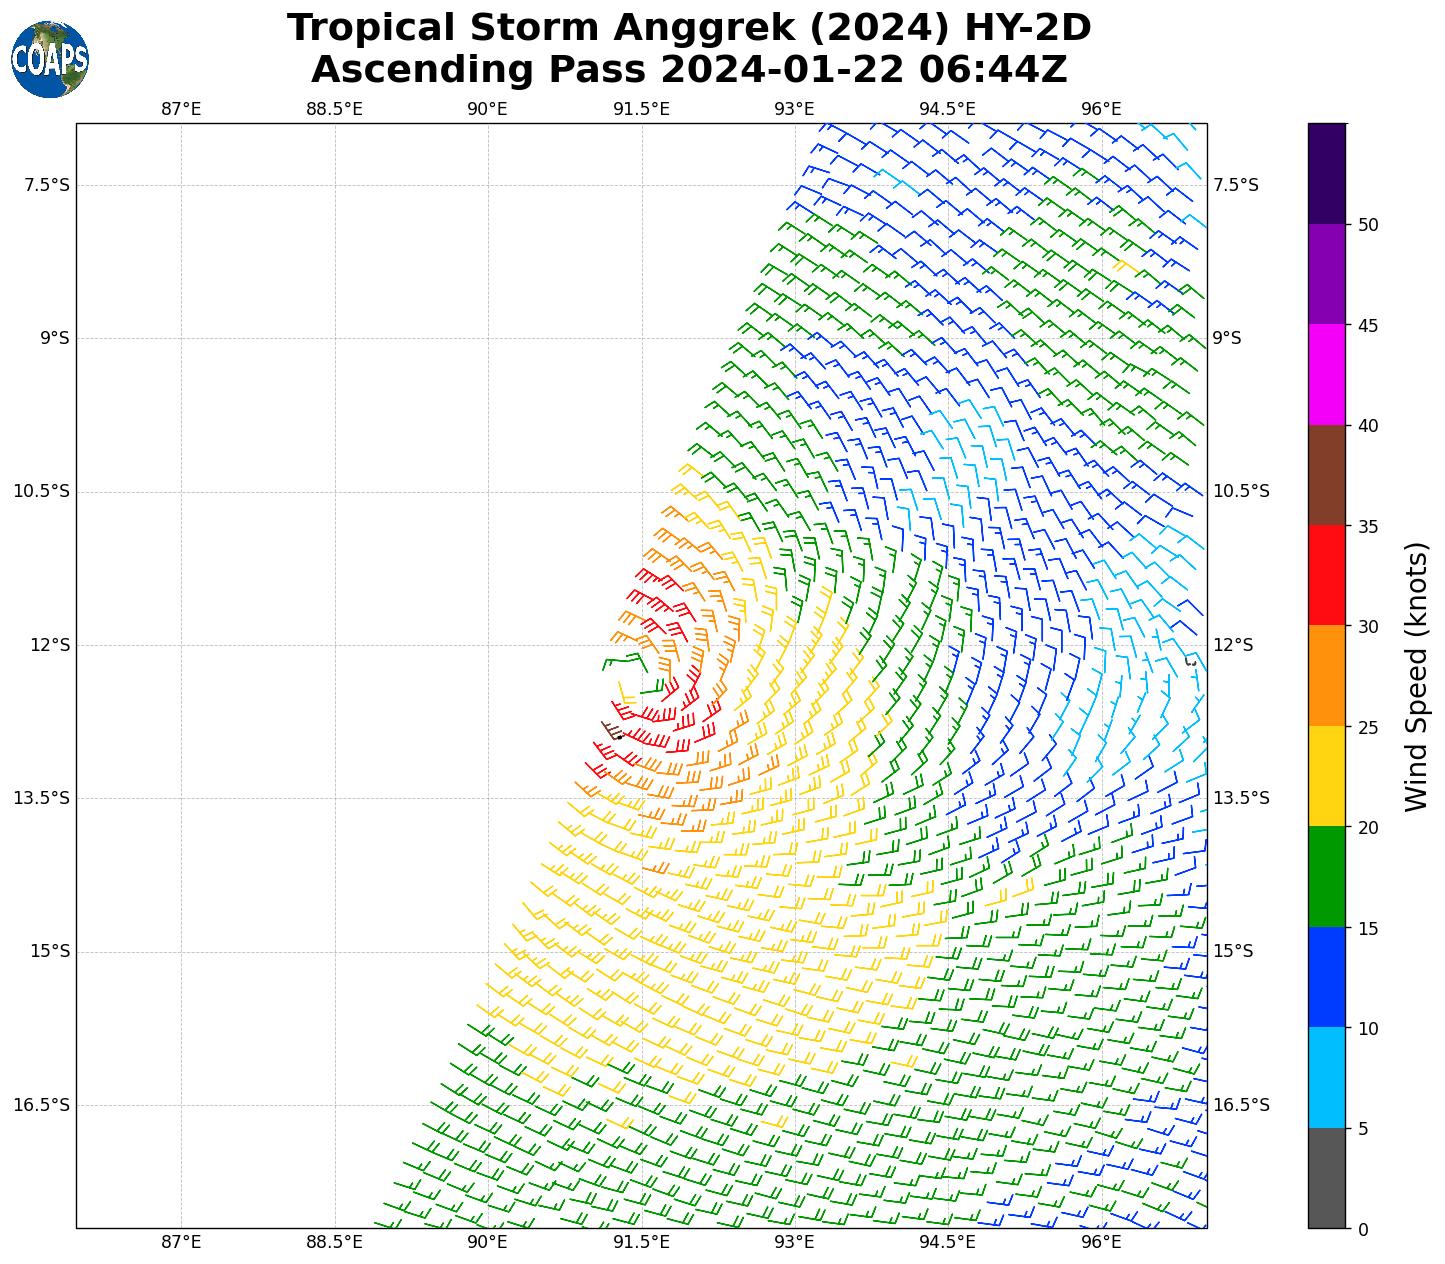Click the 87°E label on bottom axis

point(181,1242)
